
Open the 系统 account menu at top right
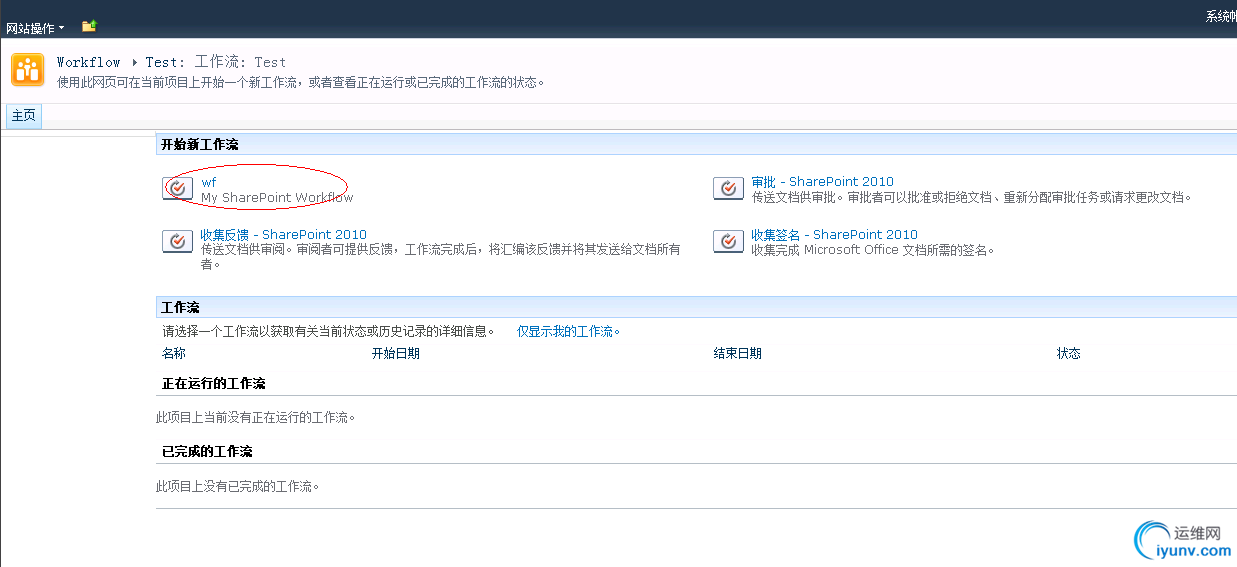(x=1220, y=16)
